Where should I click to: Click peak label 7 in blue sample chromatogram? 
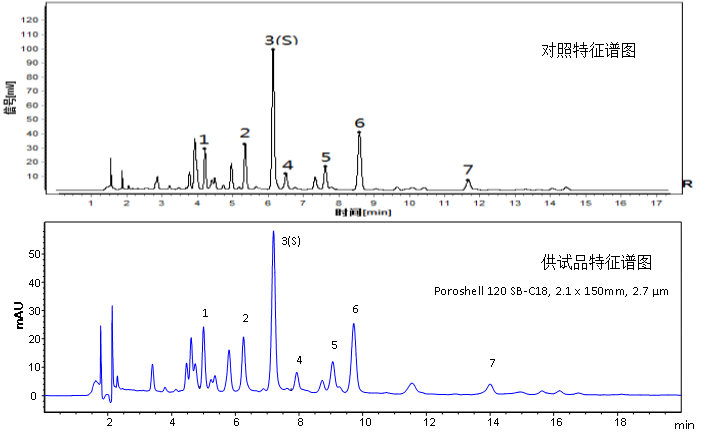[x=492, y=363]
